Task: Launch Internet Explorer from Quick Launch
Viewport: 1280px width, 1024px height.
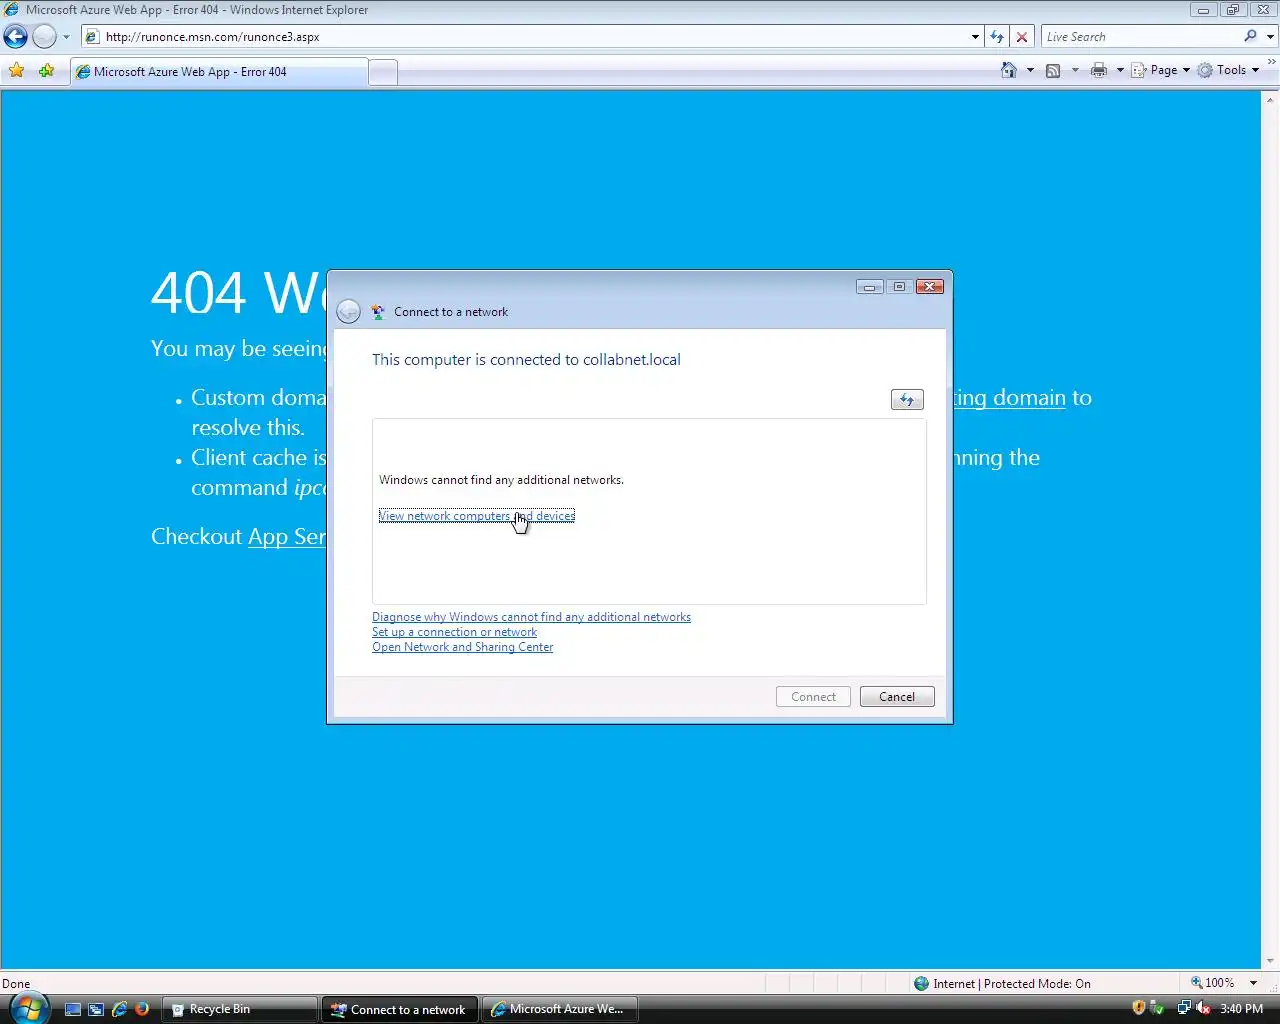Action: pyautogui.click(x=120, y=1010)
